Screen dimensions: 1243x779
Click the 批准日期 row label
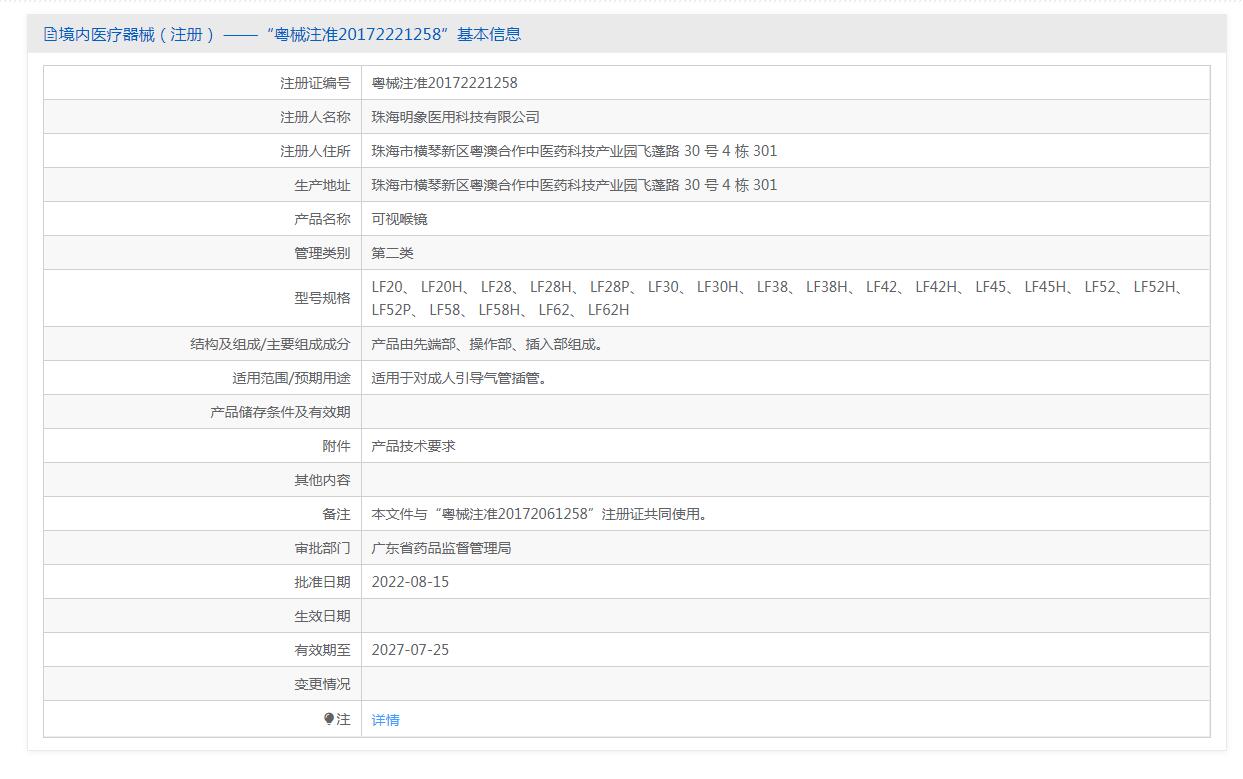tap(322, 582)
